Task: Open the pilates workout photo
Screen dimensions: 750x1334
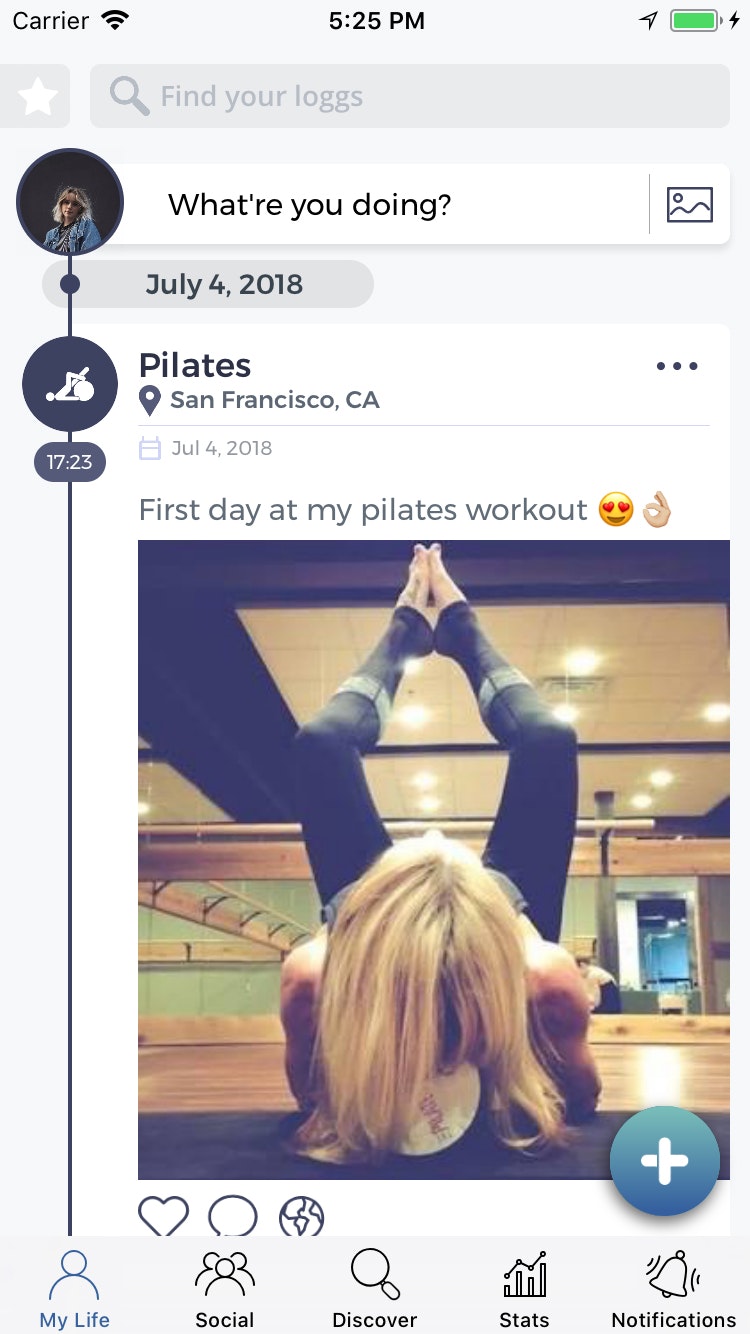Action: click(x=434, y=860)
